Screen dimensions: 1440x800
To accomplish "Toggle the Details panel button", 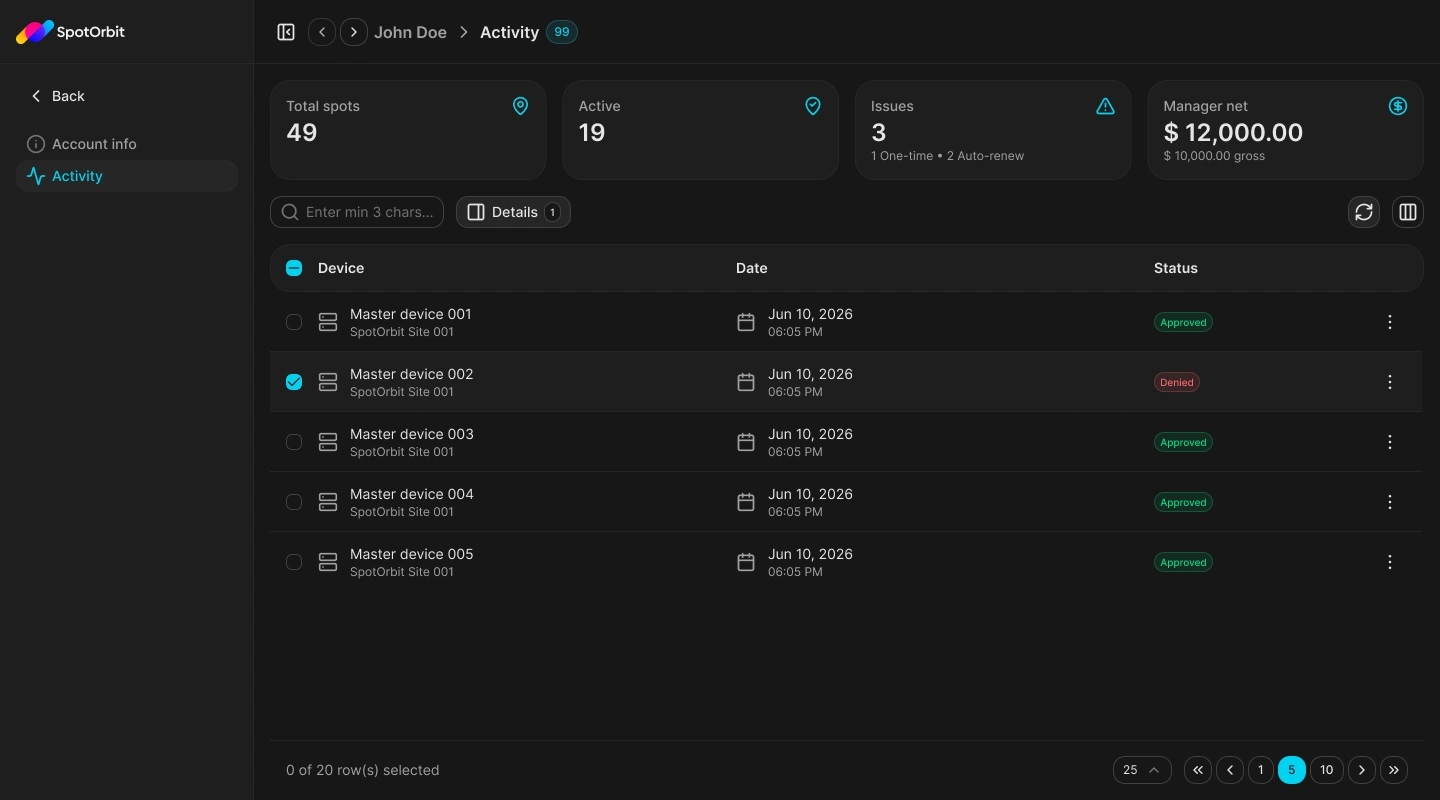I will pos(513,212).
